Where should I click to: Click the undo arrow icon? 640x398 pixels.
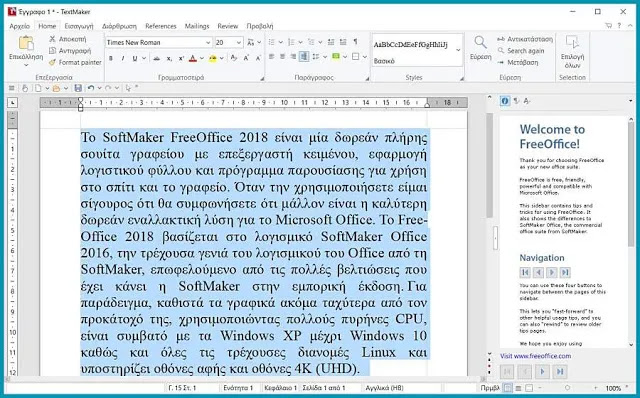91,88
